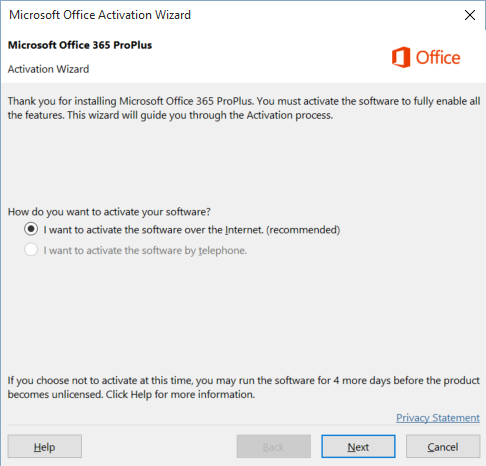This screenshot has width=486, height=466.
Task: Click the separator line above the buttons
Action: 244,425
